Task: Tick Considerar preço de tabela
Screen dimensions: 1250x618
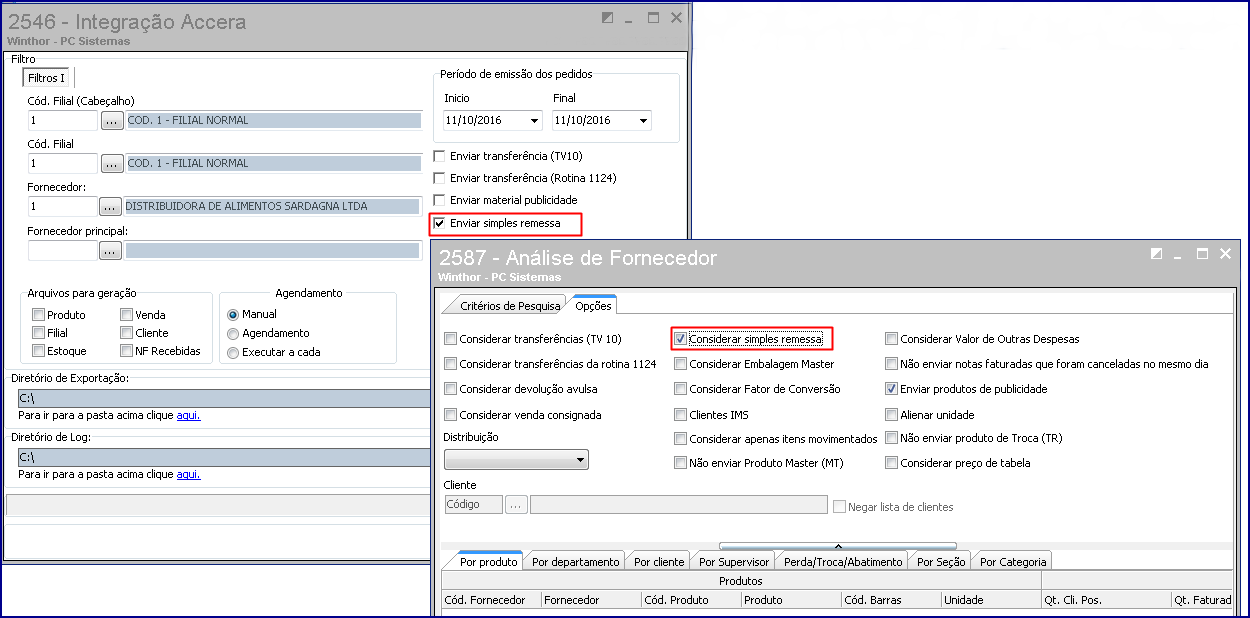Action: coord(891,463)
